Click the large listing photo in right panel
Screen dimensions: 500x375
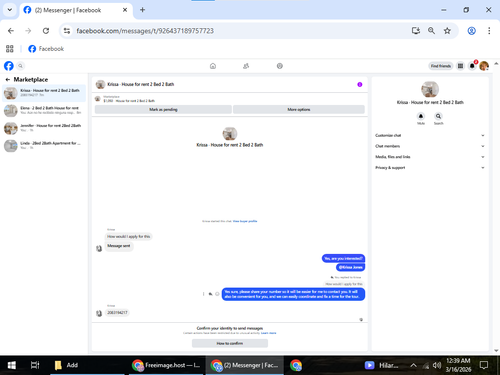click(x=430, y=89)
